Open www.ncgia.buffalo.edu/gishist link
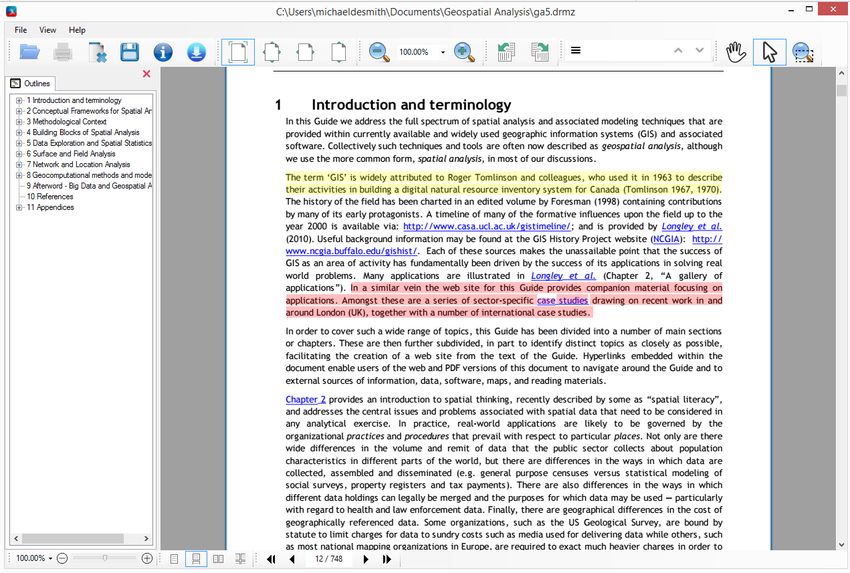The width and height of the screenshot is (850, 573). [351, 251]
